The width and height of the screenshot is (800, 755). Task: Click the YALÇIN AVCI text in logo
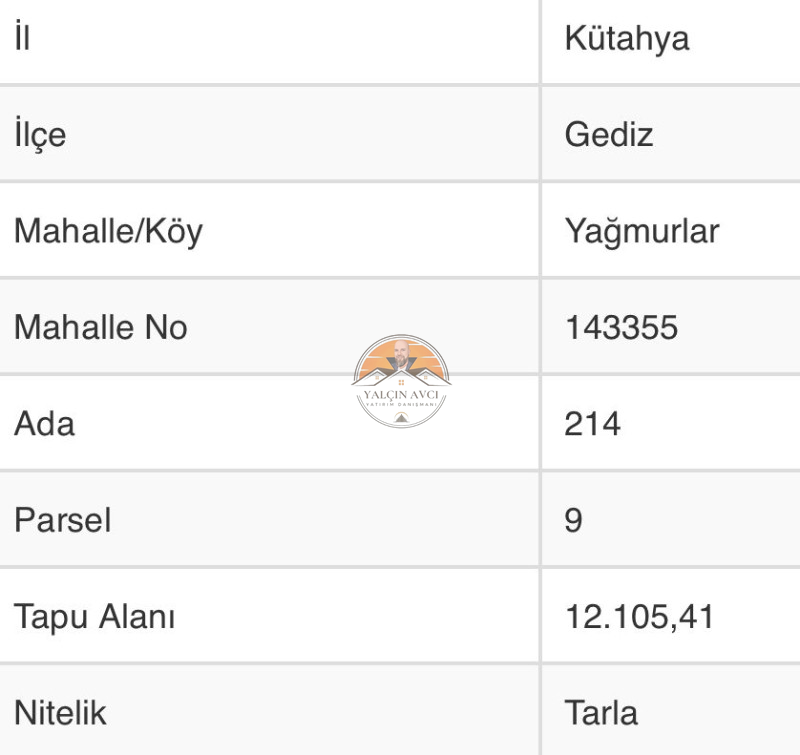[x=401, y=395]
